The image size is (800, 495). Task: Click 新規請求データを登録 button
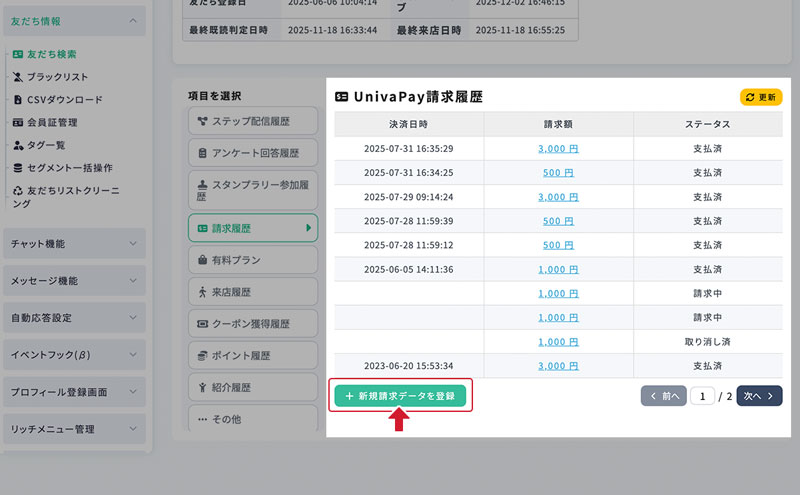pos(399,396)
